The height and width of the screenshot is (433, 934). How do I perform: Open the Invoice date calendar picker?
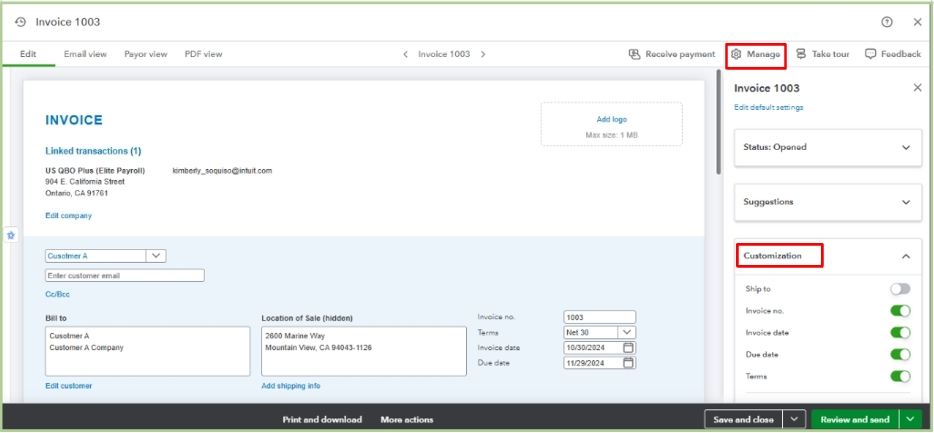pyautogui.click(x=629, y=348)
